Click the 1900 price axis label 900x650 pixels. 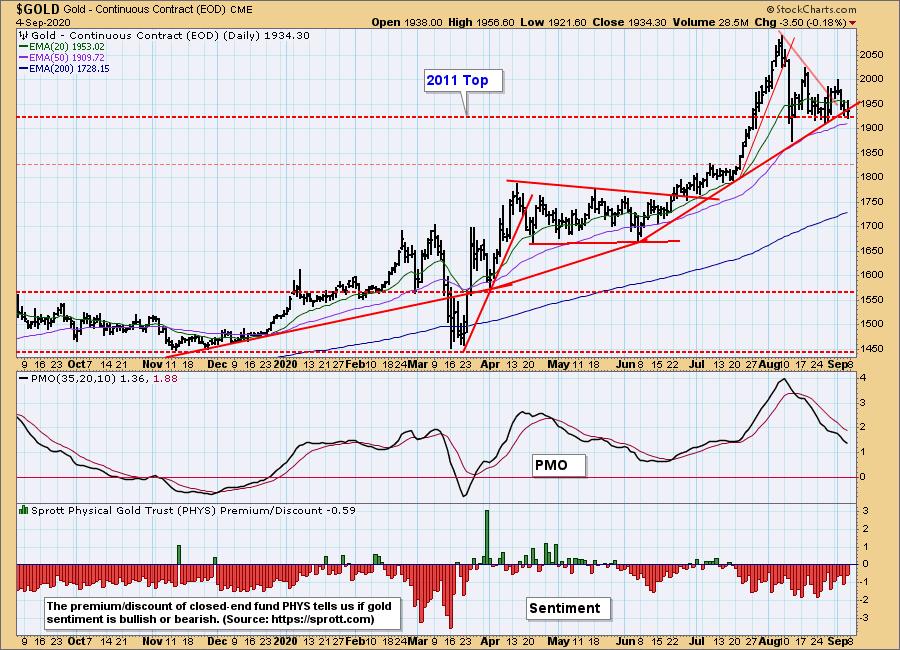point(872,128)
